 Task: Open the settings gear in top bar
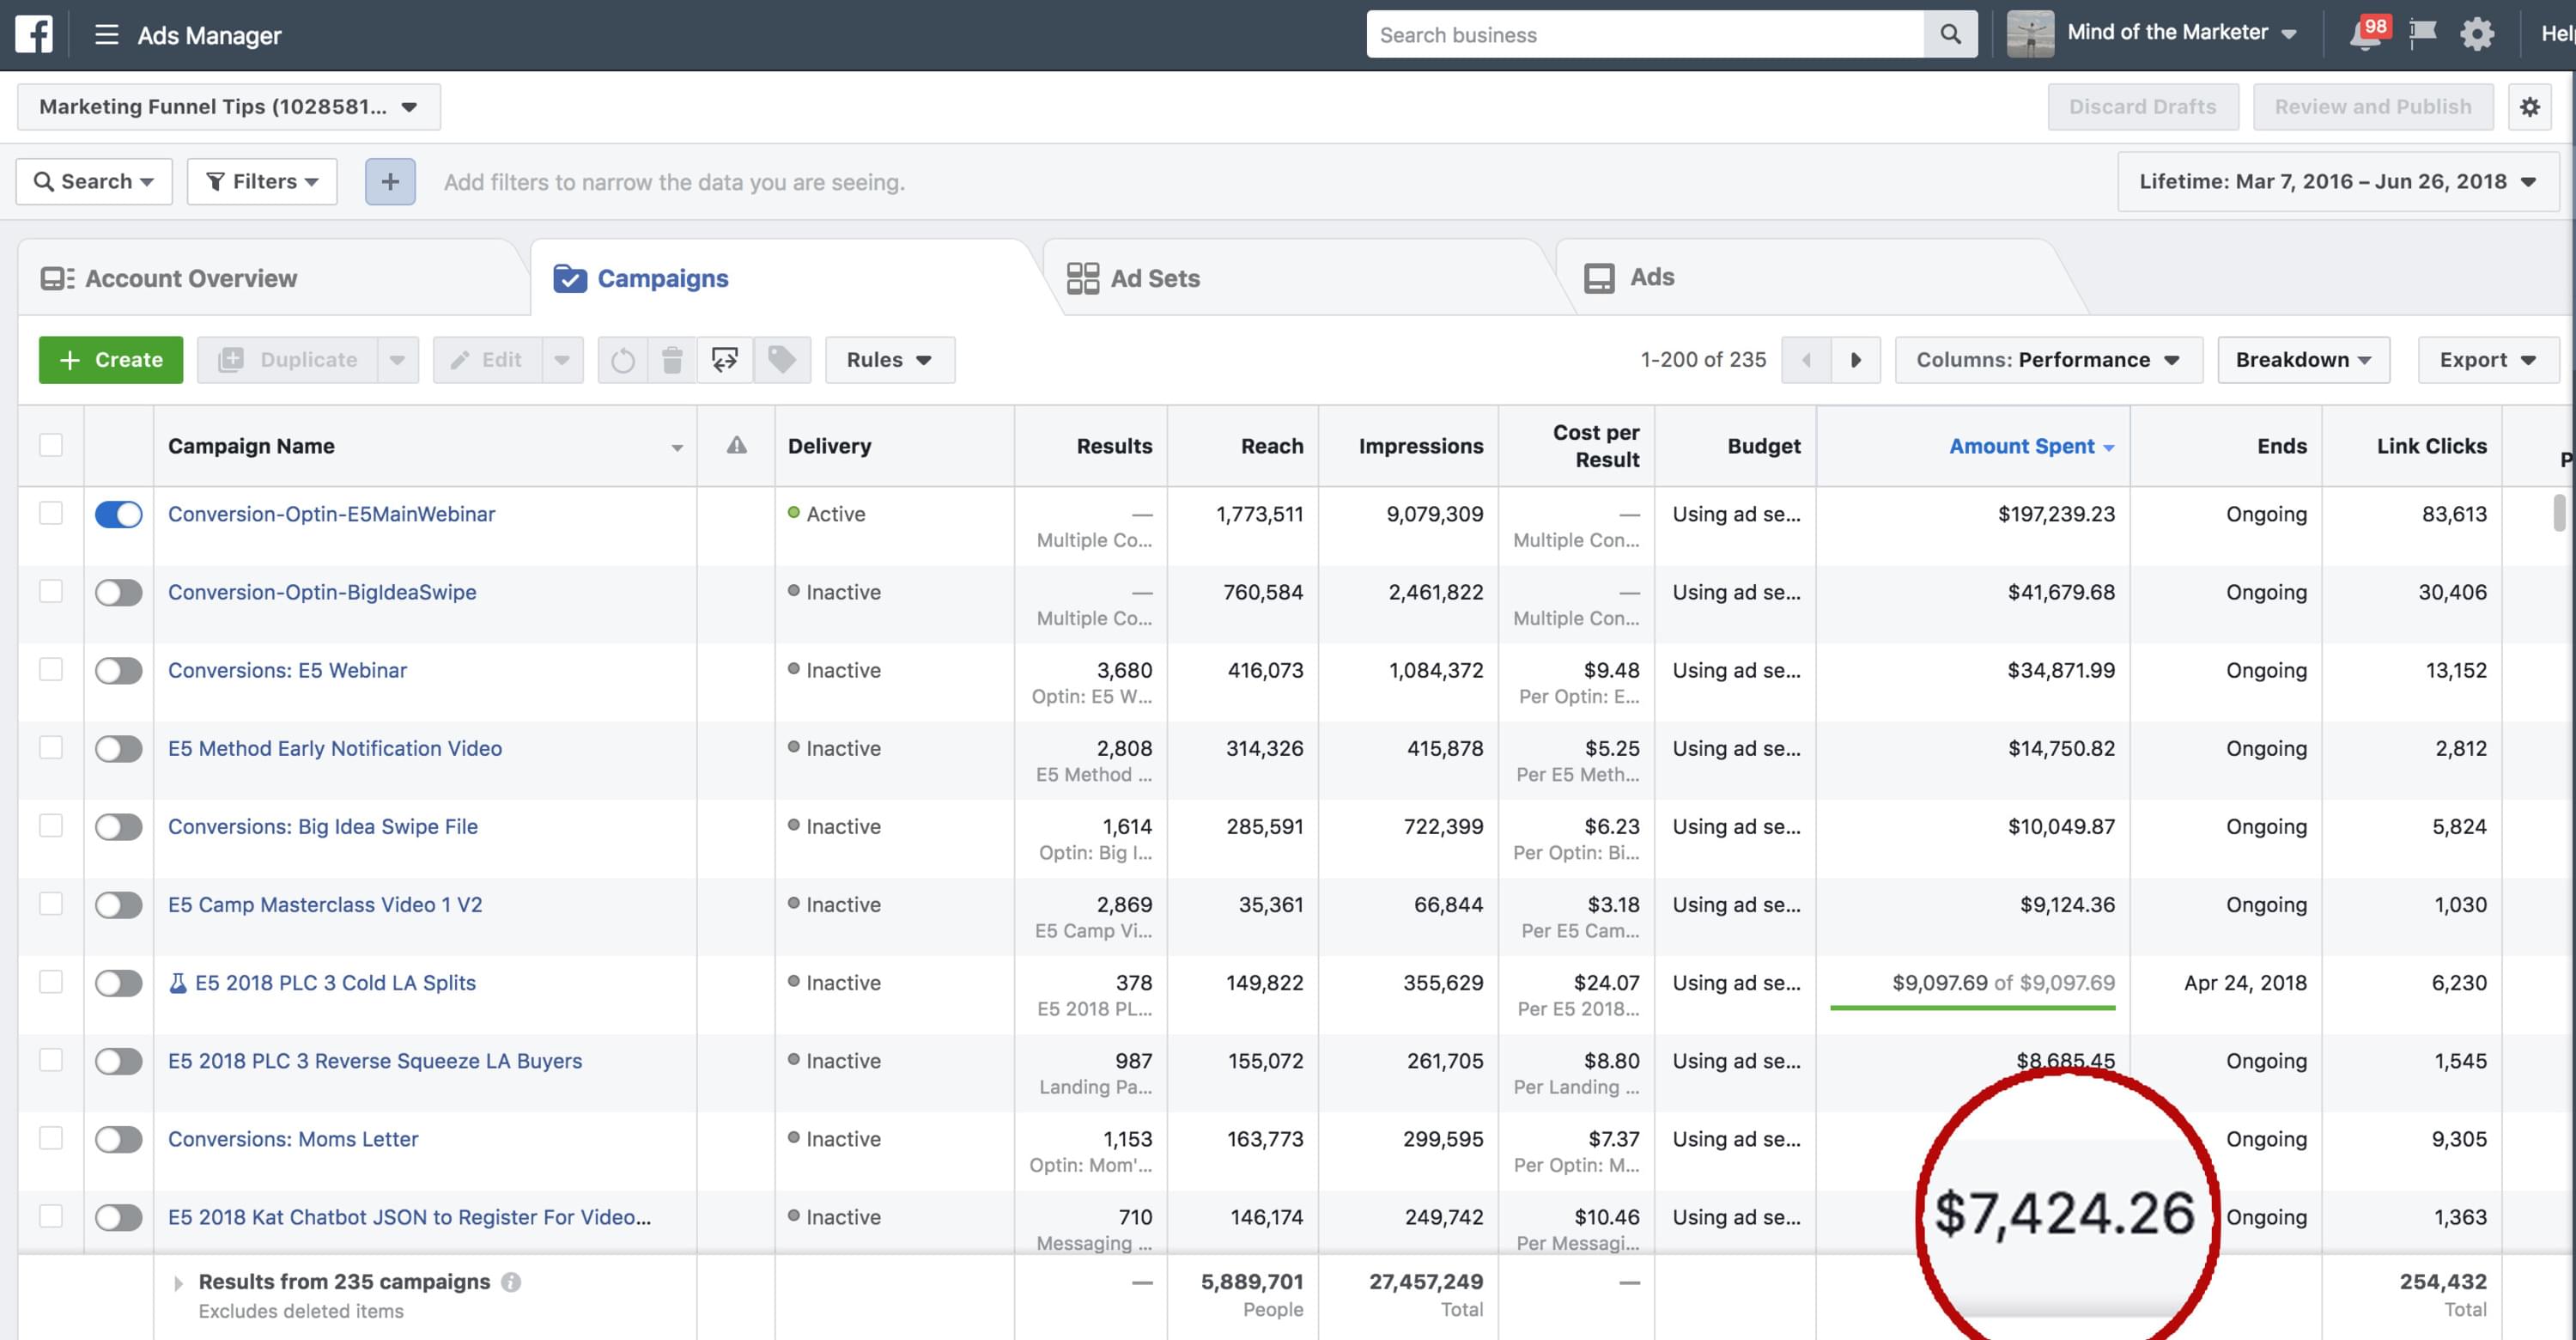coord(2477,34)
